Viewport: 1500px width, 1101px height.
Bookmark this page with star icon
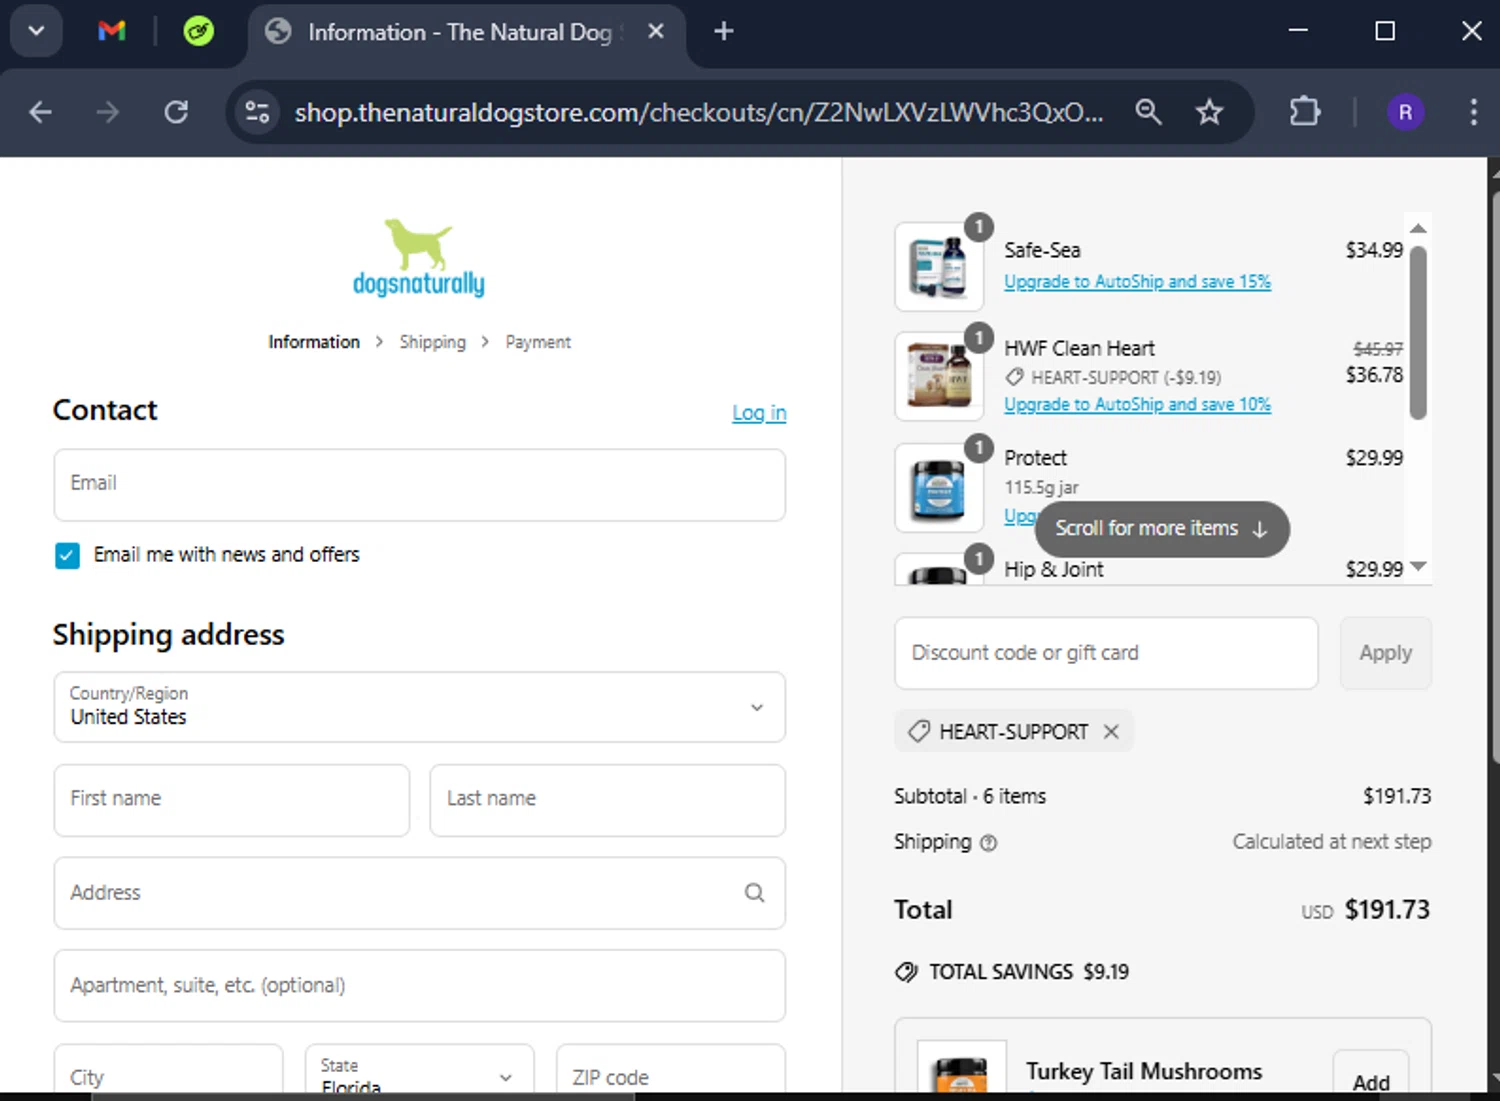coord(1210,112)
